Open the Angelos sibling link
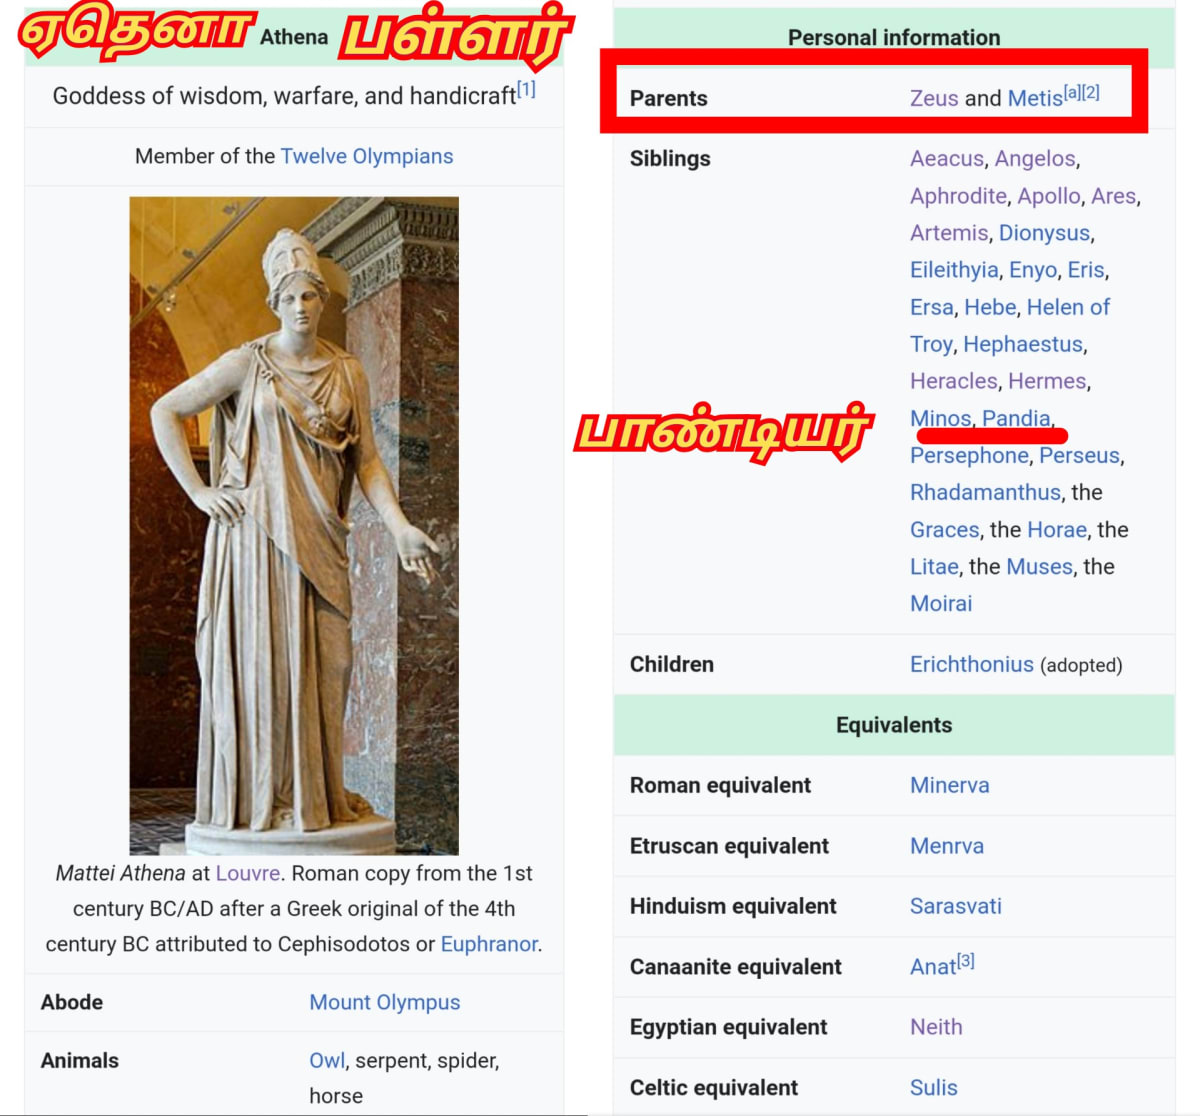 point(1035,158)
